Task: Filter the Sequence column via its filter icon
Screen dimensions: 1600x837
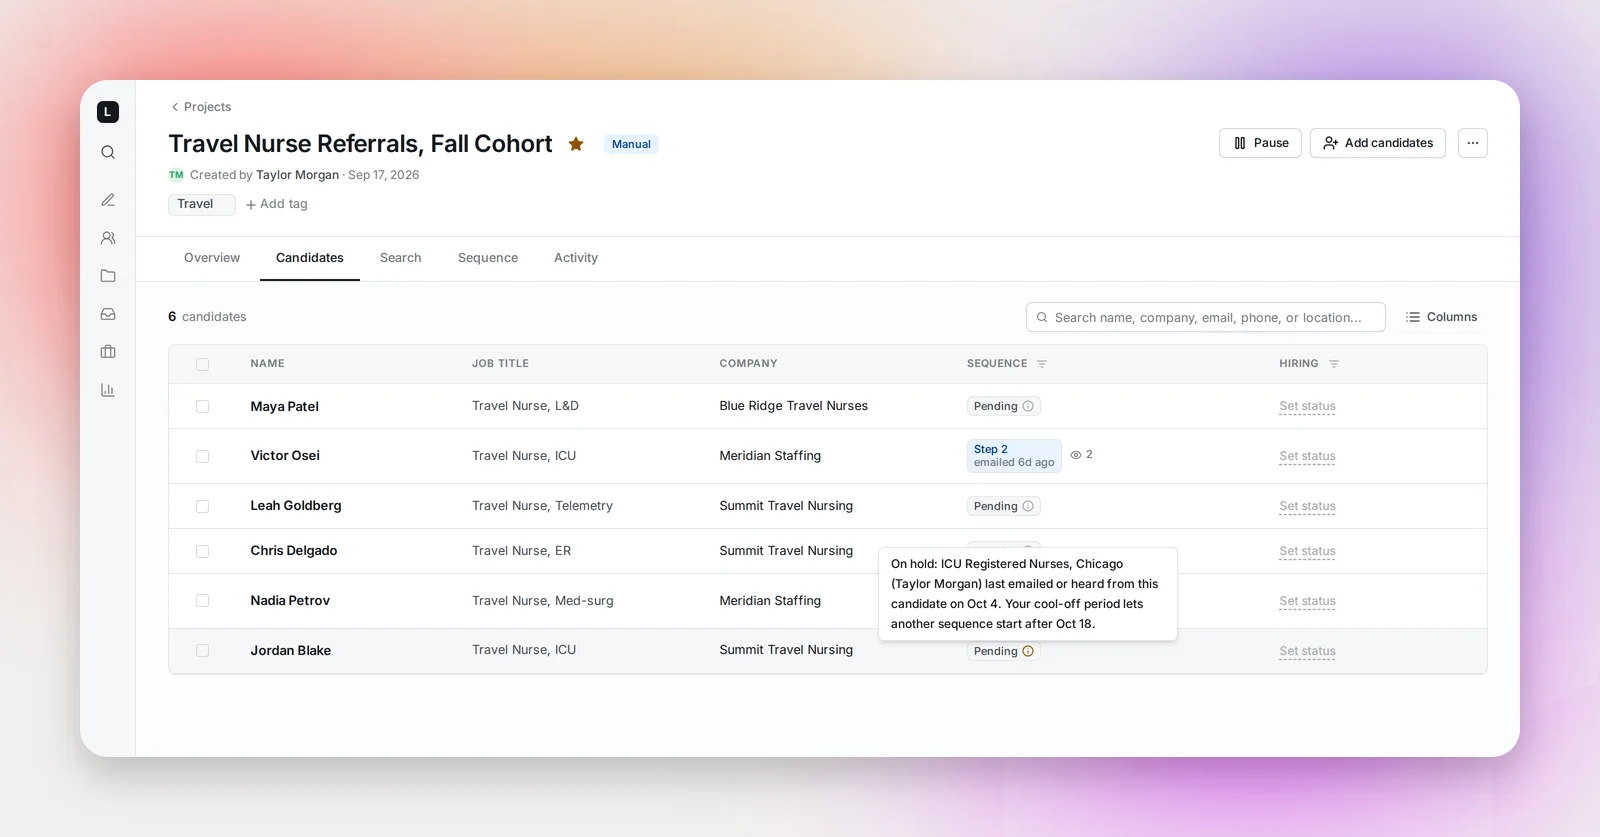Action: (1042, 364)
